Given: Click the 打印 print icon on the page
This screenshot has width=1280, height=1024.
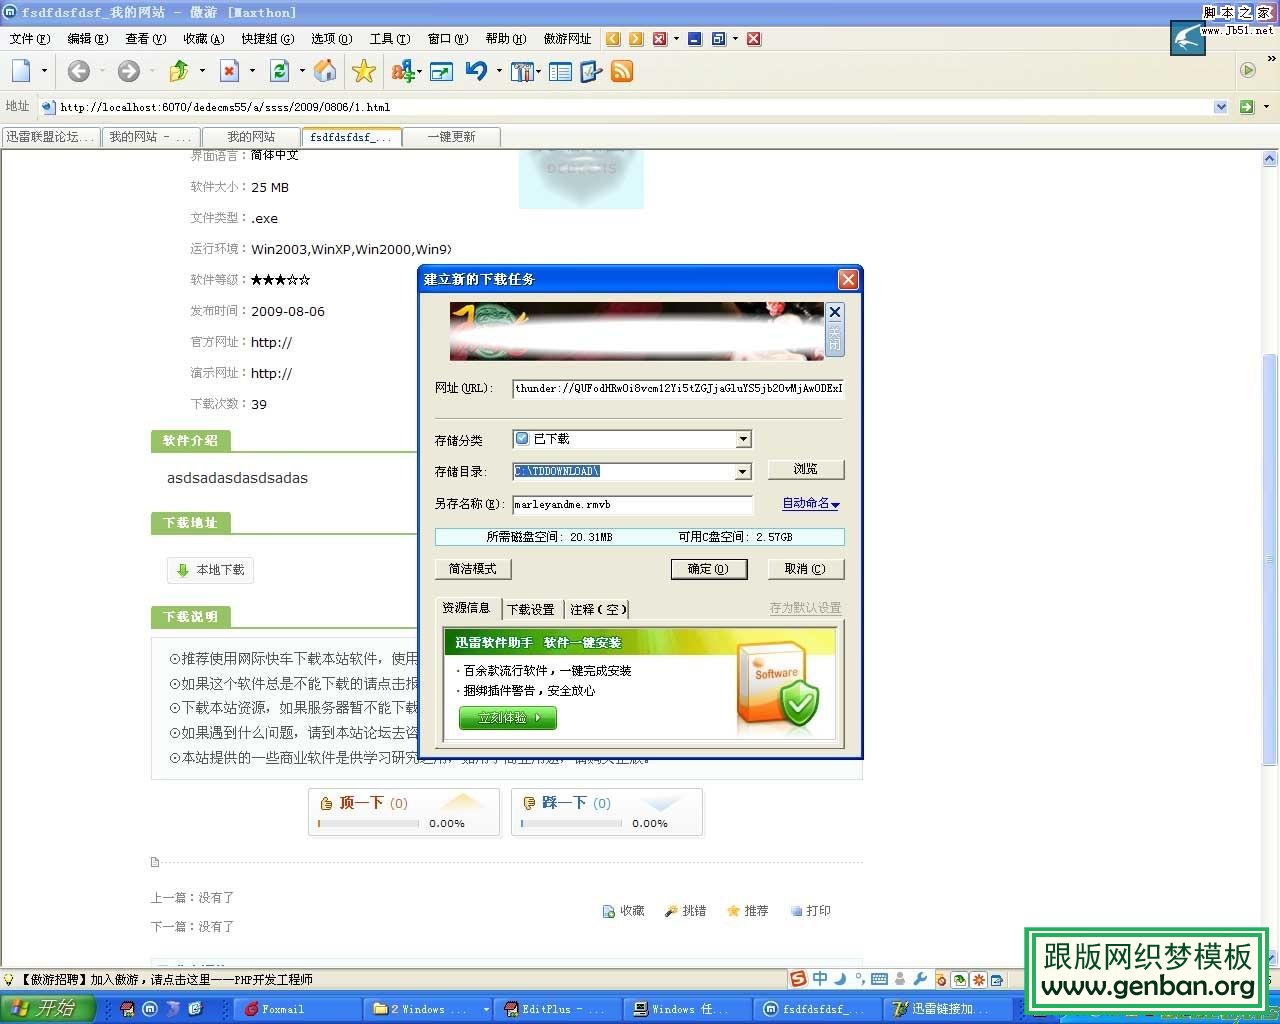Looking at the screenshot, I should [797, 910].
